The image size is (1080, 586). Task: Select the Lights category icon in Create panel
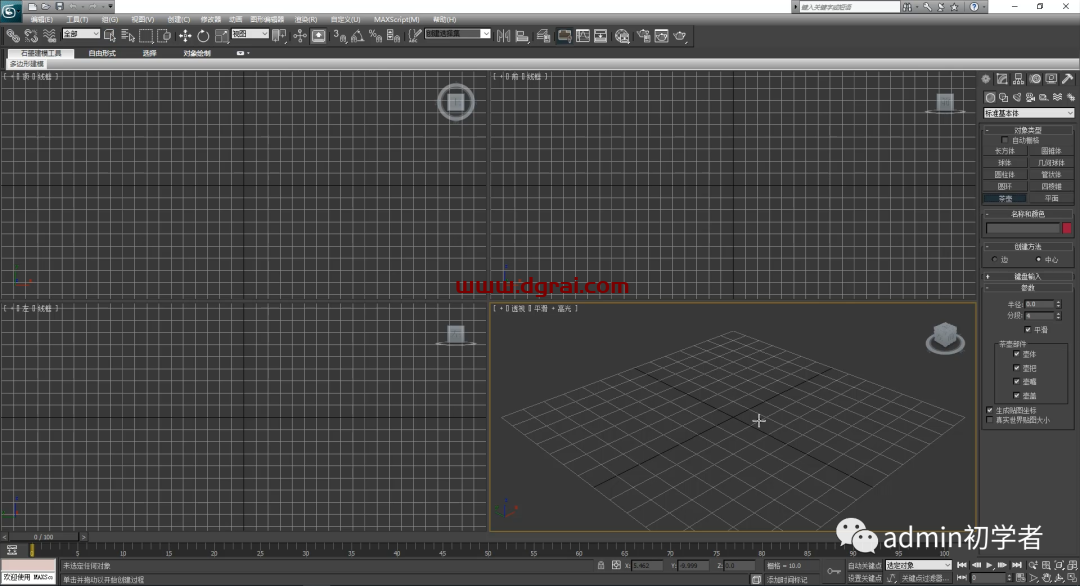click(1017, 98)
